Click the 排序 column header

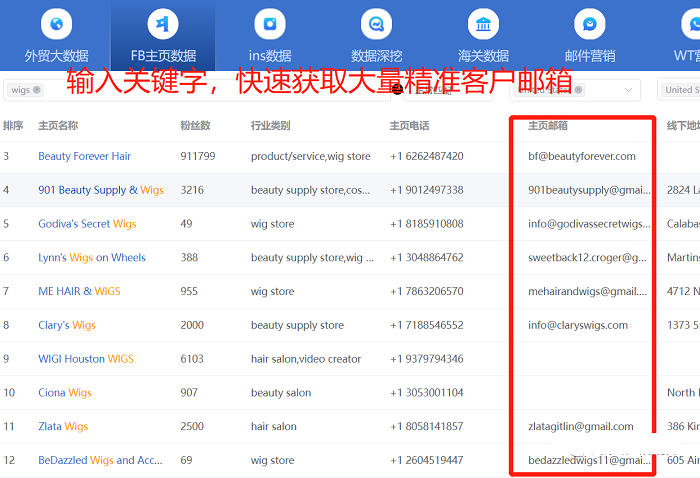click(13, 125)
